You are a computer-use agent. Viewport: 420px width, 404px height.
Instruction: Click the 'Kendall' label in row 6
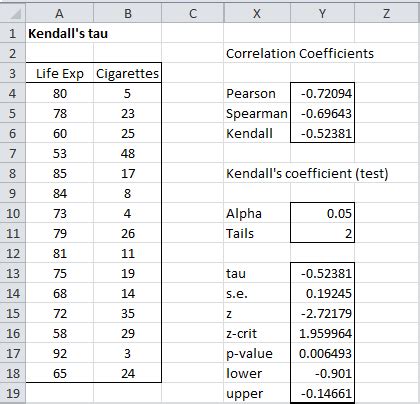(257, 133)
